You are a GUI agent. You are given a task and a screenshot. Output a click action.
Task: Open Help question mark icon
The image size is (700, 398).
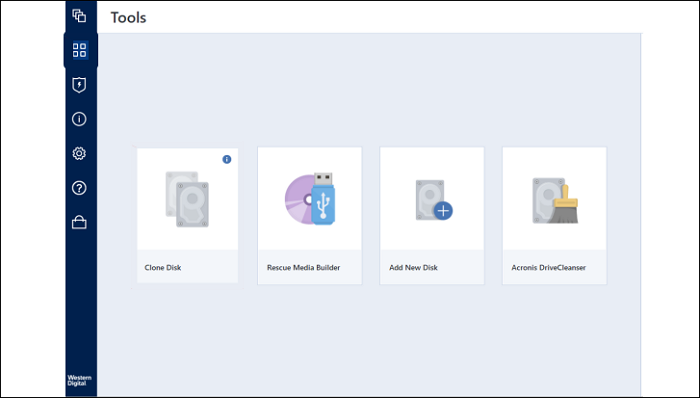click(79, 188)
